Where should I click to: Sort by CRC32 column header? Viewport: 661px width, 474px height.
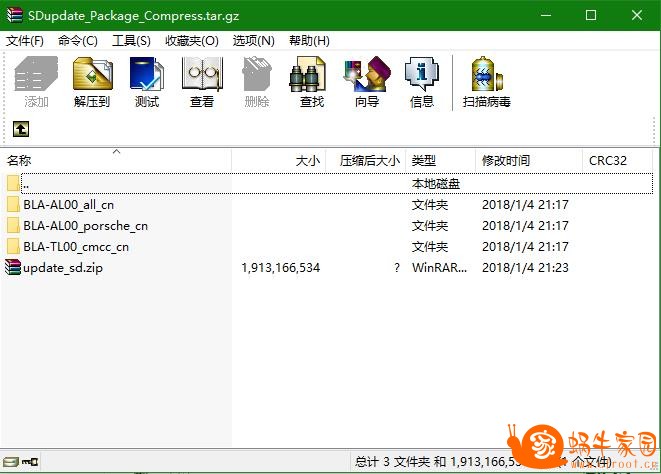(x=618, y=160)
